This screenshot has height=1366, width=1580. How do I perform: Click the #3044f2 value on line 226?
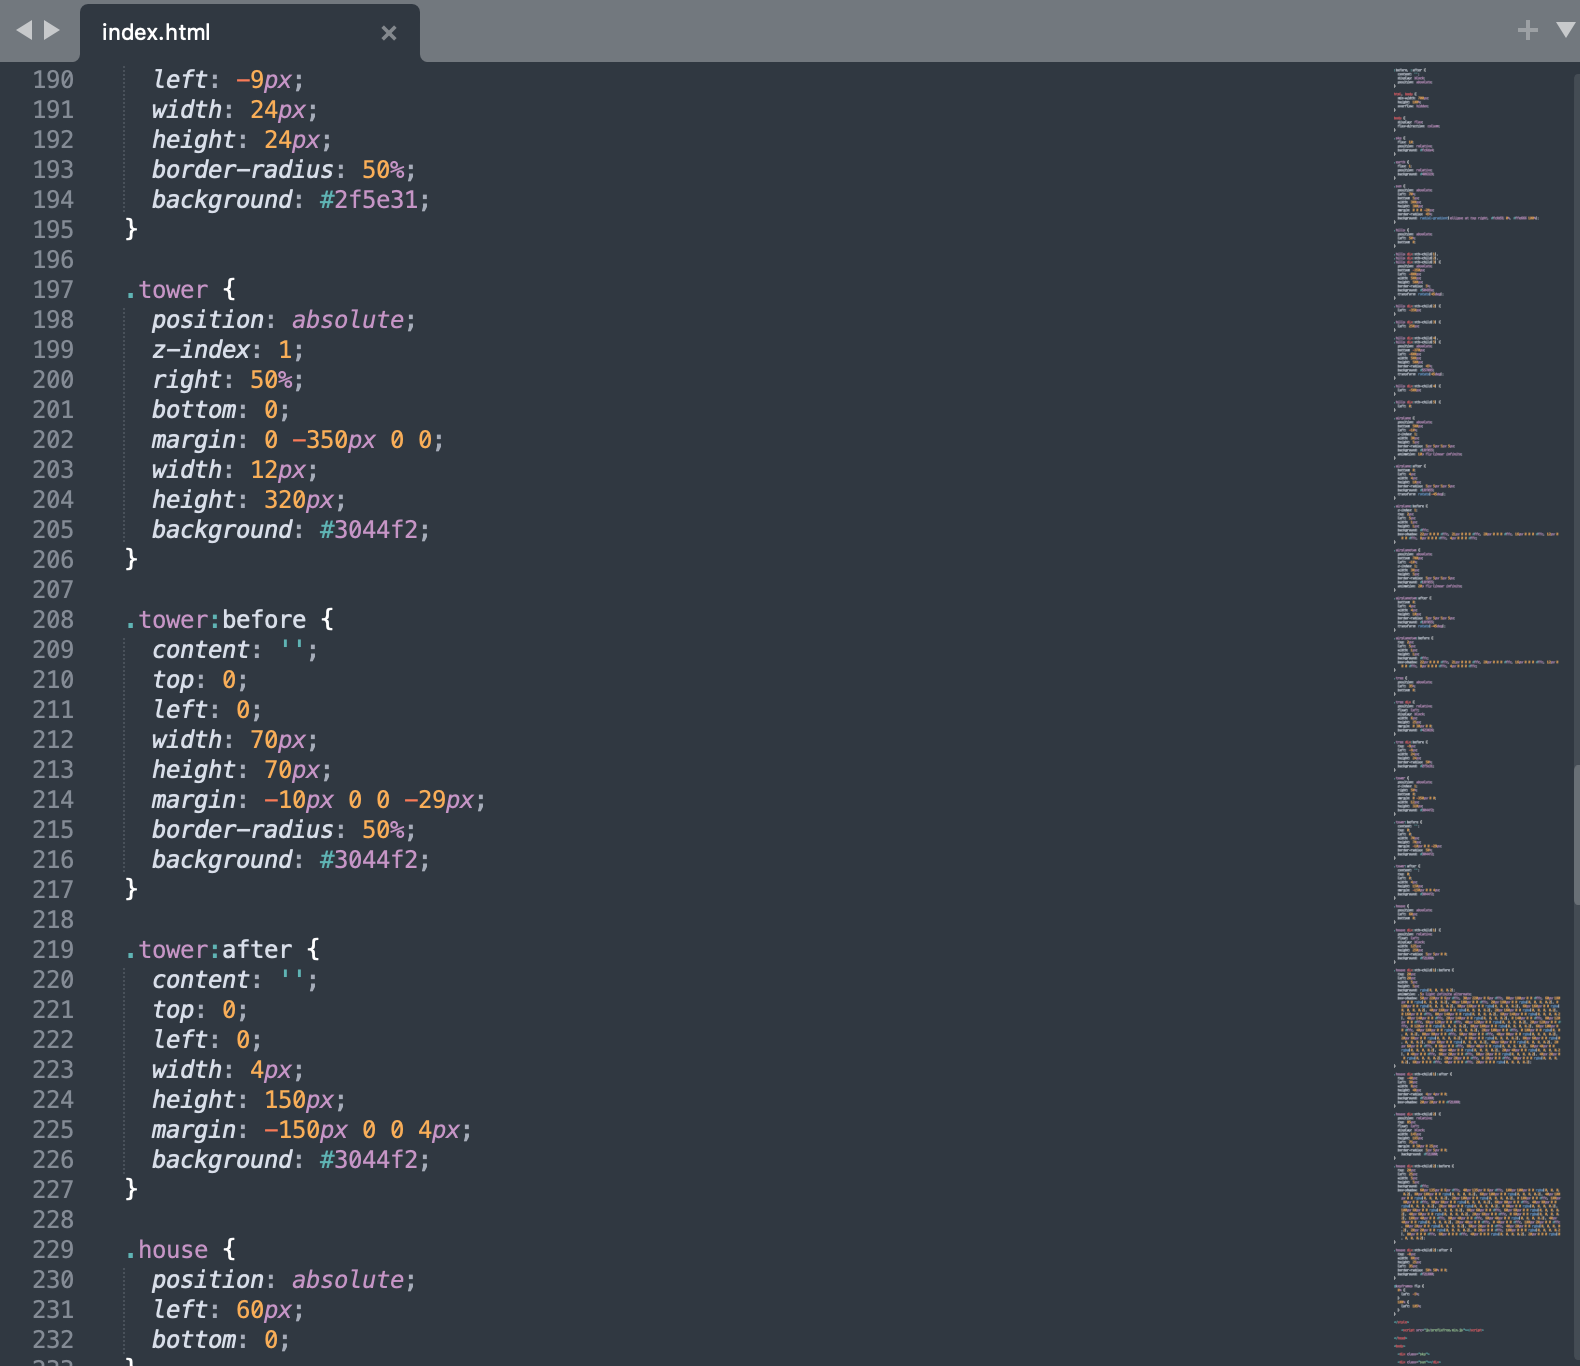pos(369,1160)
